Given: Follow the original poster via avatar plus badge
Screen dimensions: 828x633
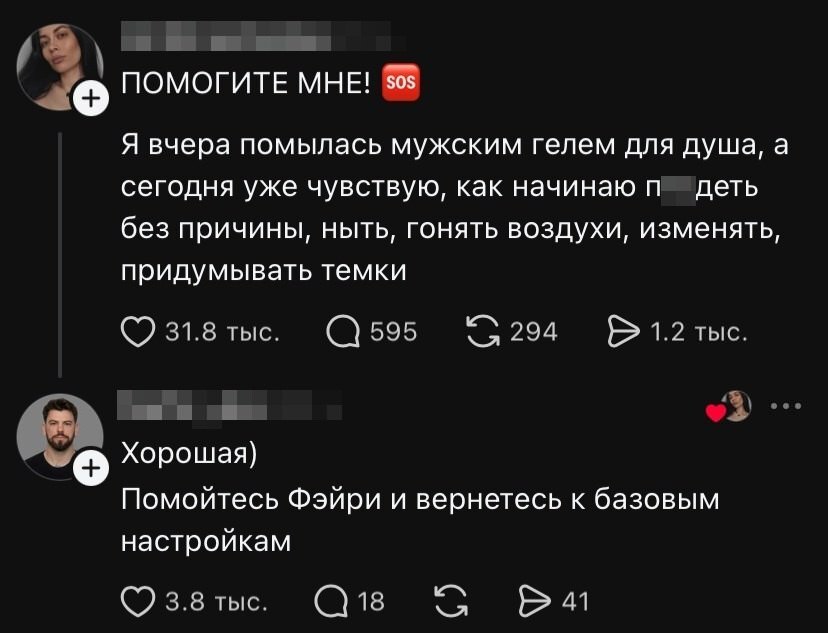Looking at the screenshot, I should (x=90, y=99).
